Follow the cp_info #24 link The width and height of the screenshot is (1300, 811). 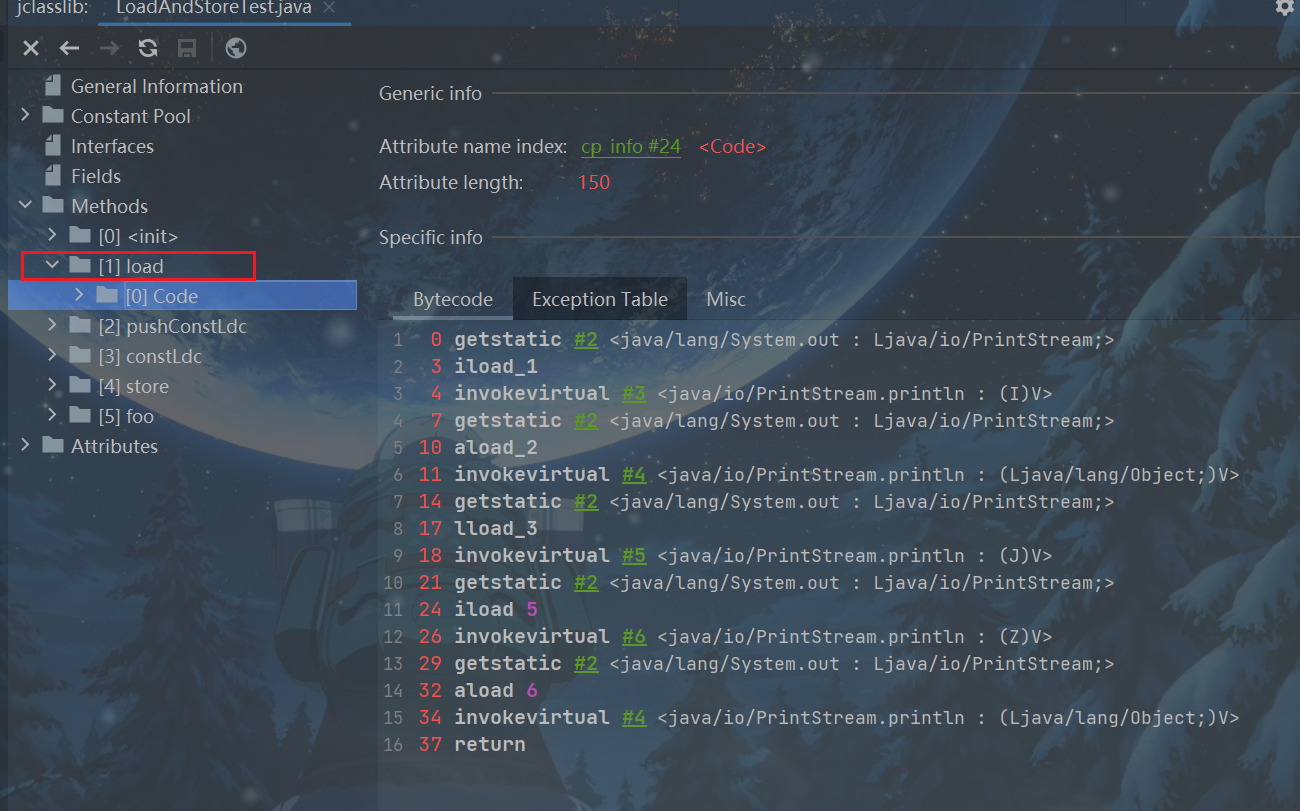coord(630,147)
